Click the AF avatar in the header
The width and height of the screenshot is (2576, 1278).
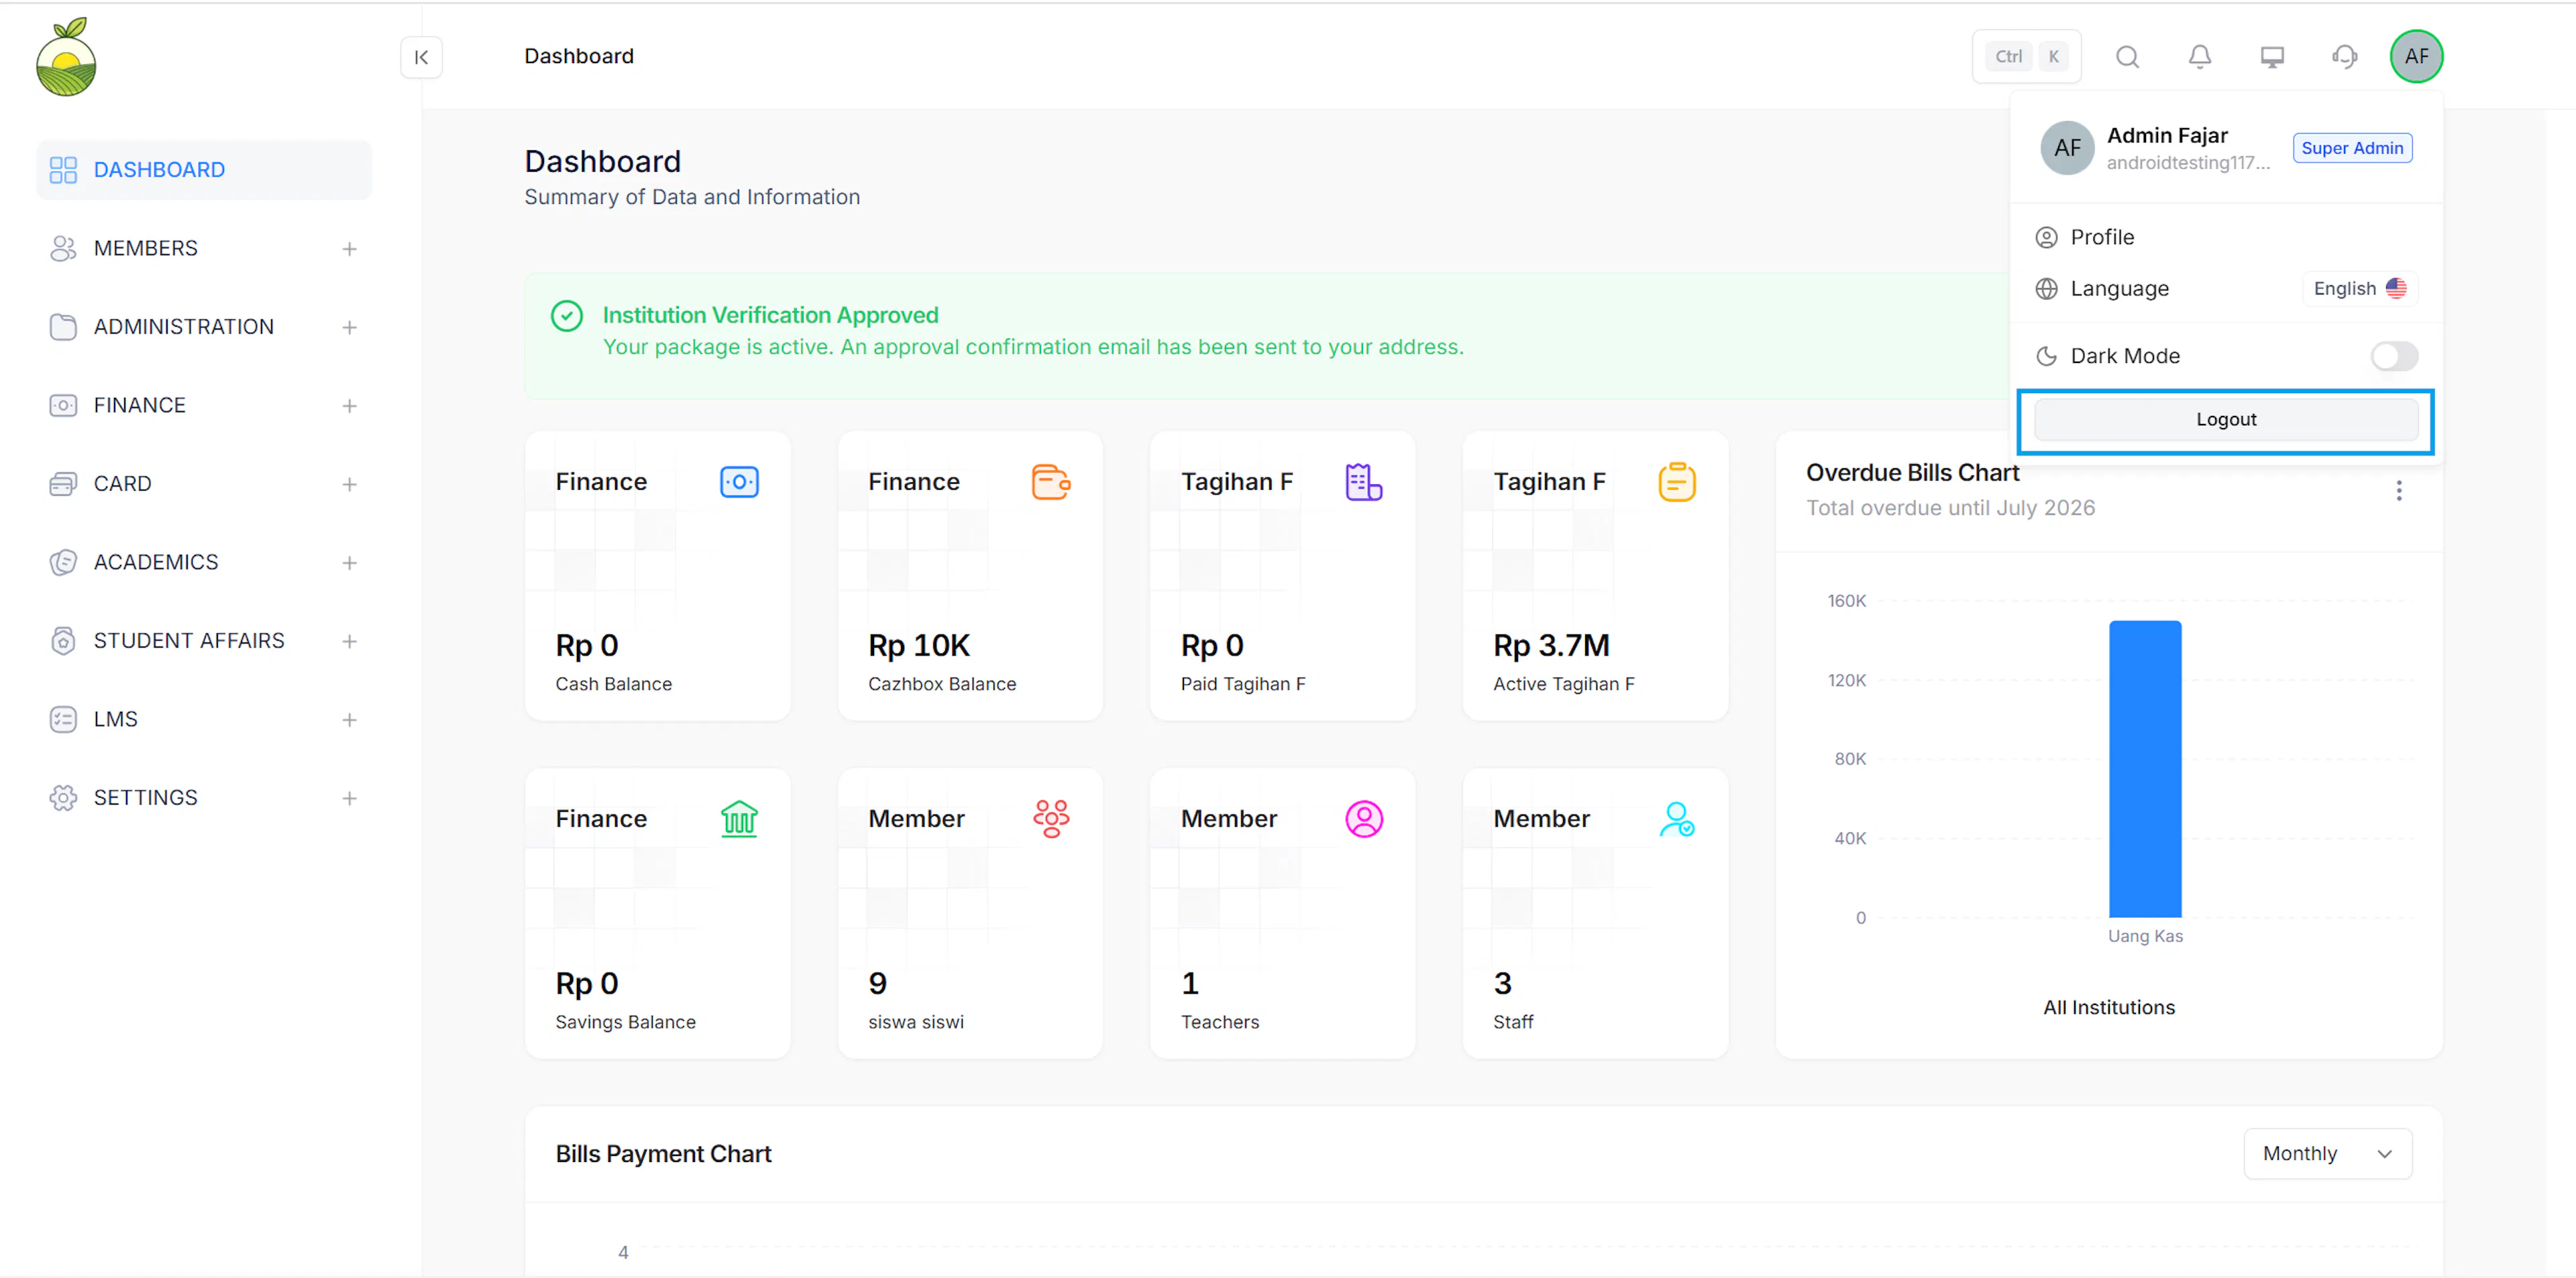2416,57
